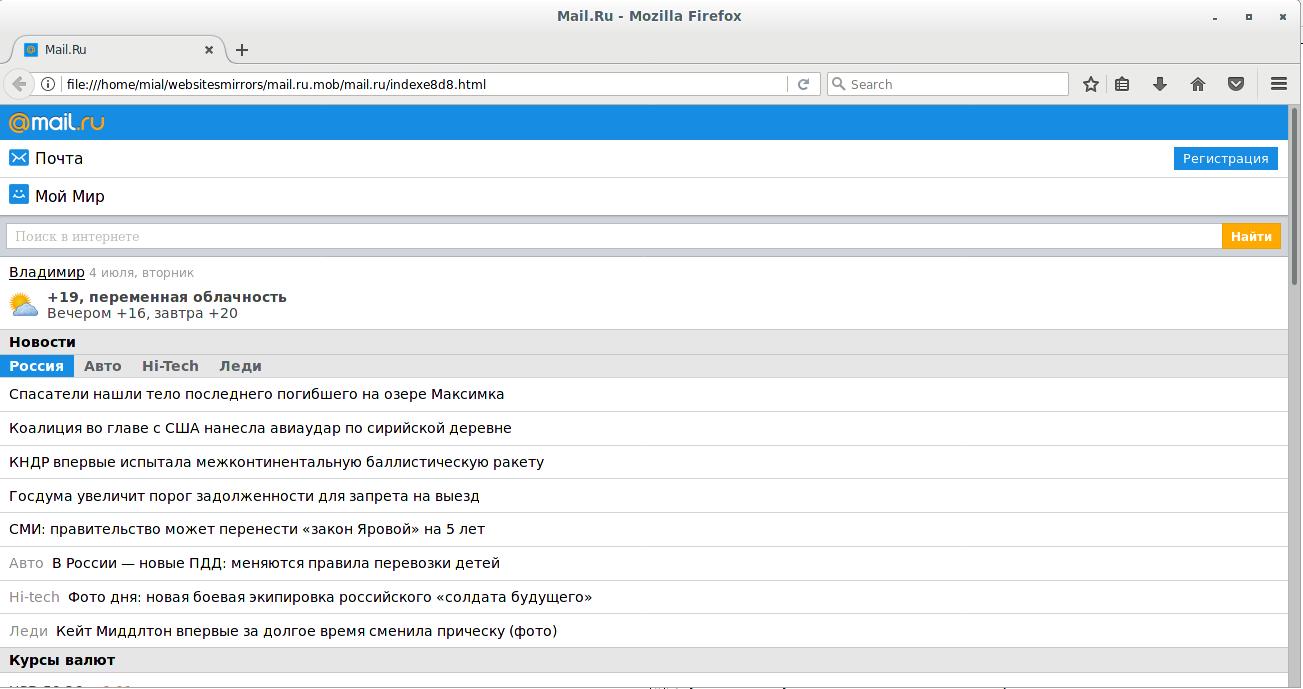Image resolution: width=1303 pixels, height=689 pixels.
Task: Open Firefox hamburger menu
Action: 1278,84
